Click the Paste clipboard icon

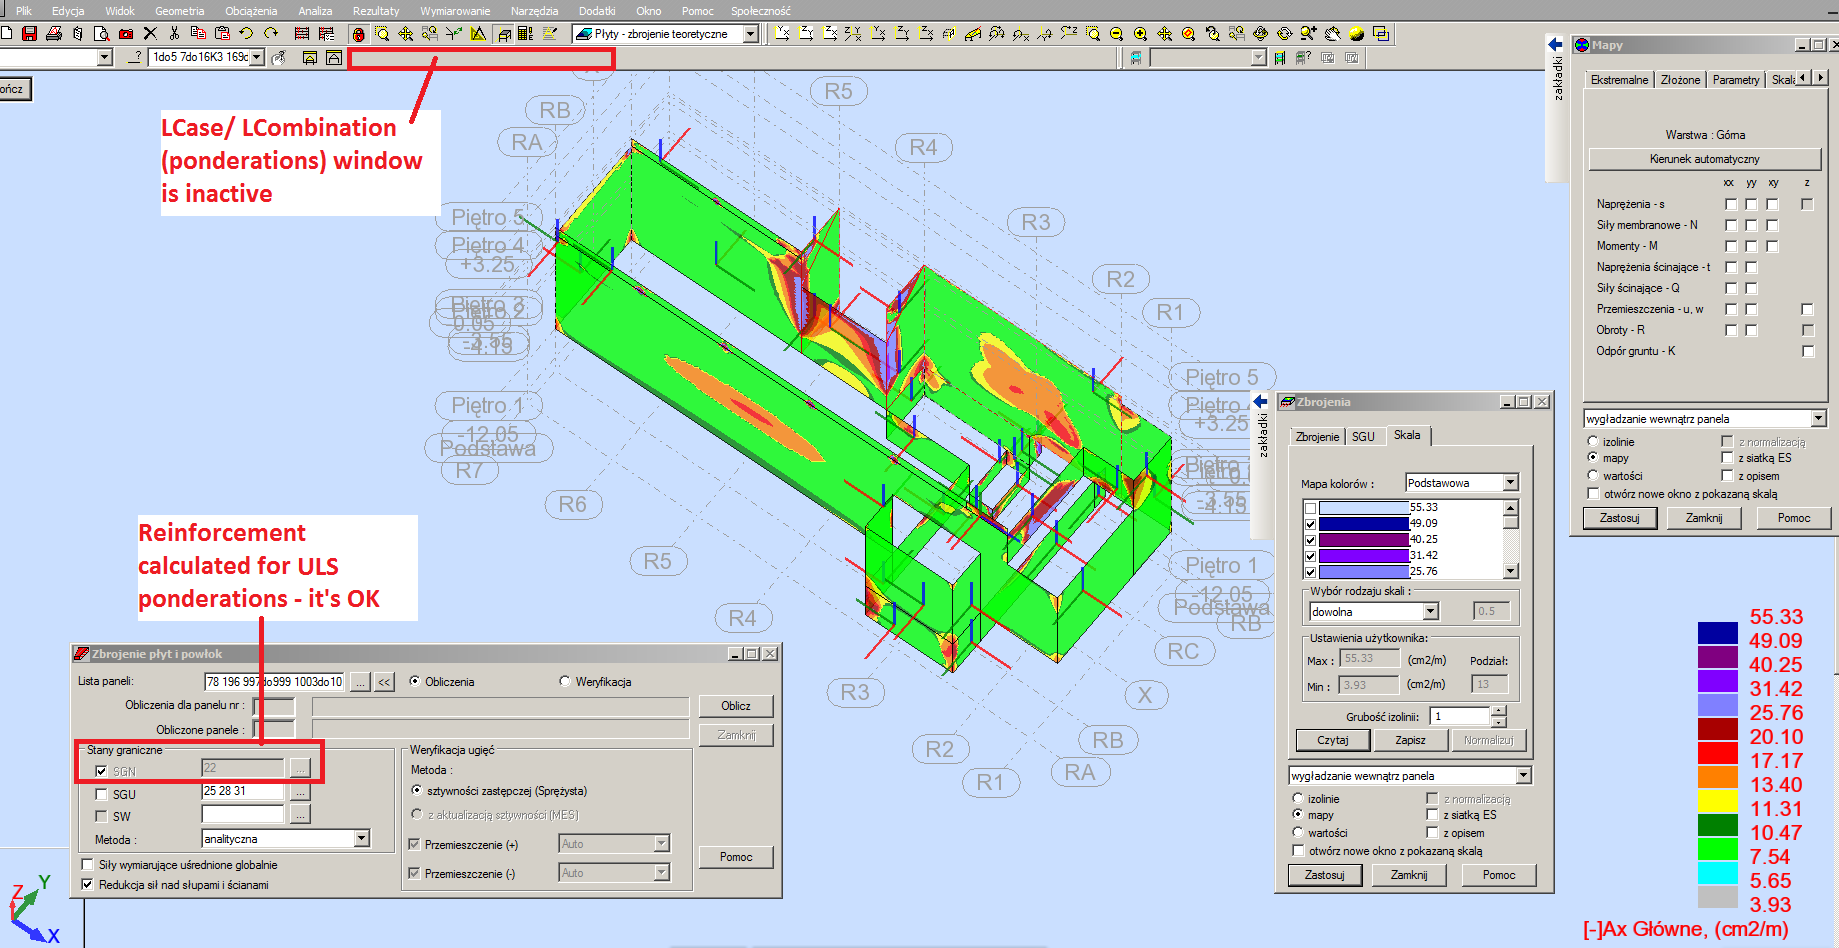(223, 33)
